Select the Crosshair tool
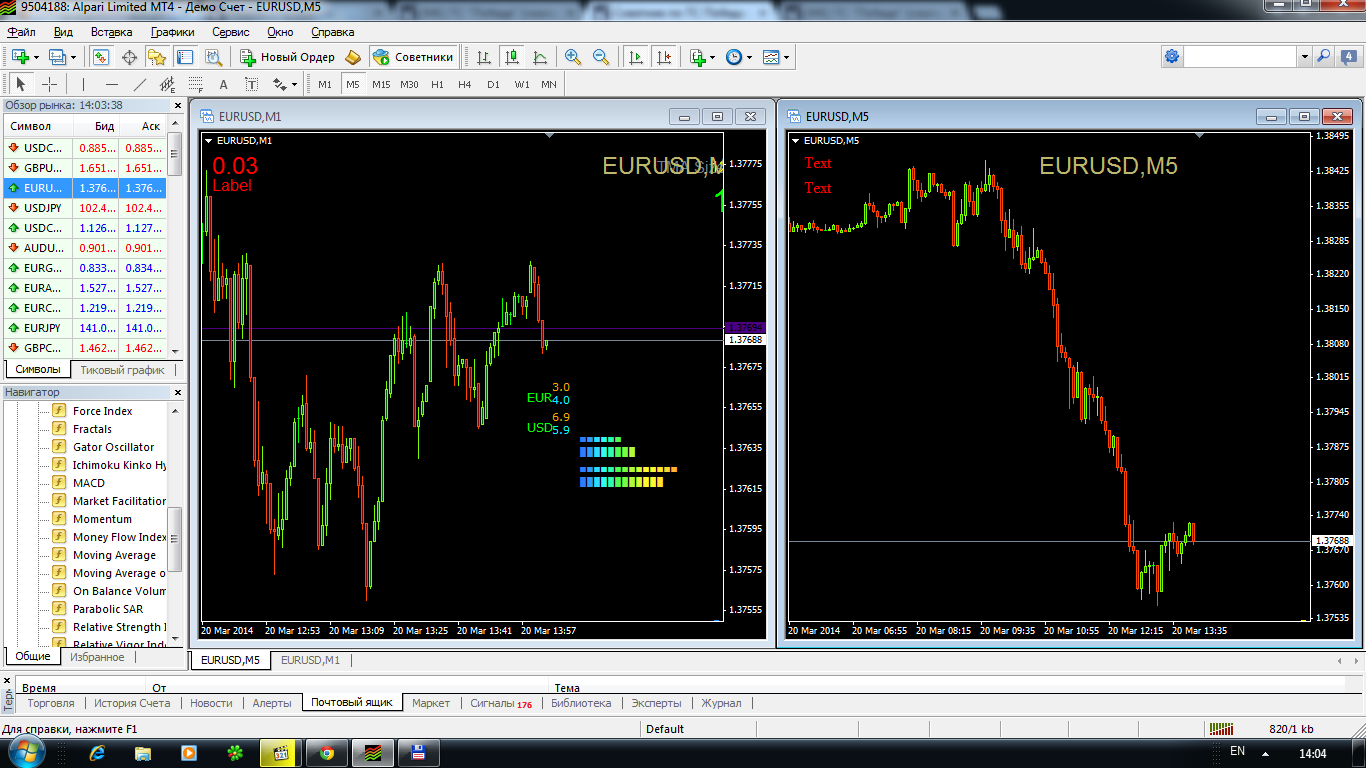Image resolution: width=1366 pixels, height=768 pixels. pos(49,84)
